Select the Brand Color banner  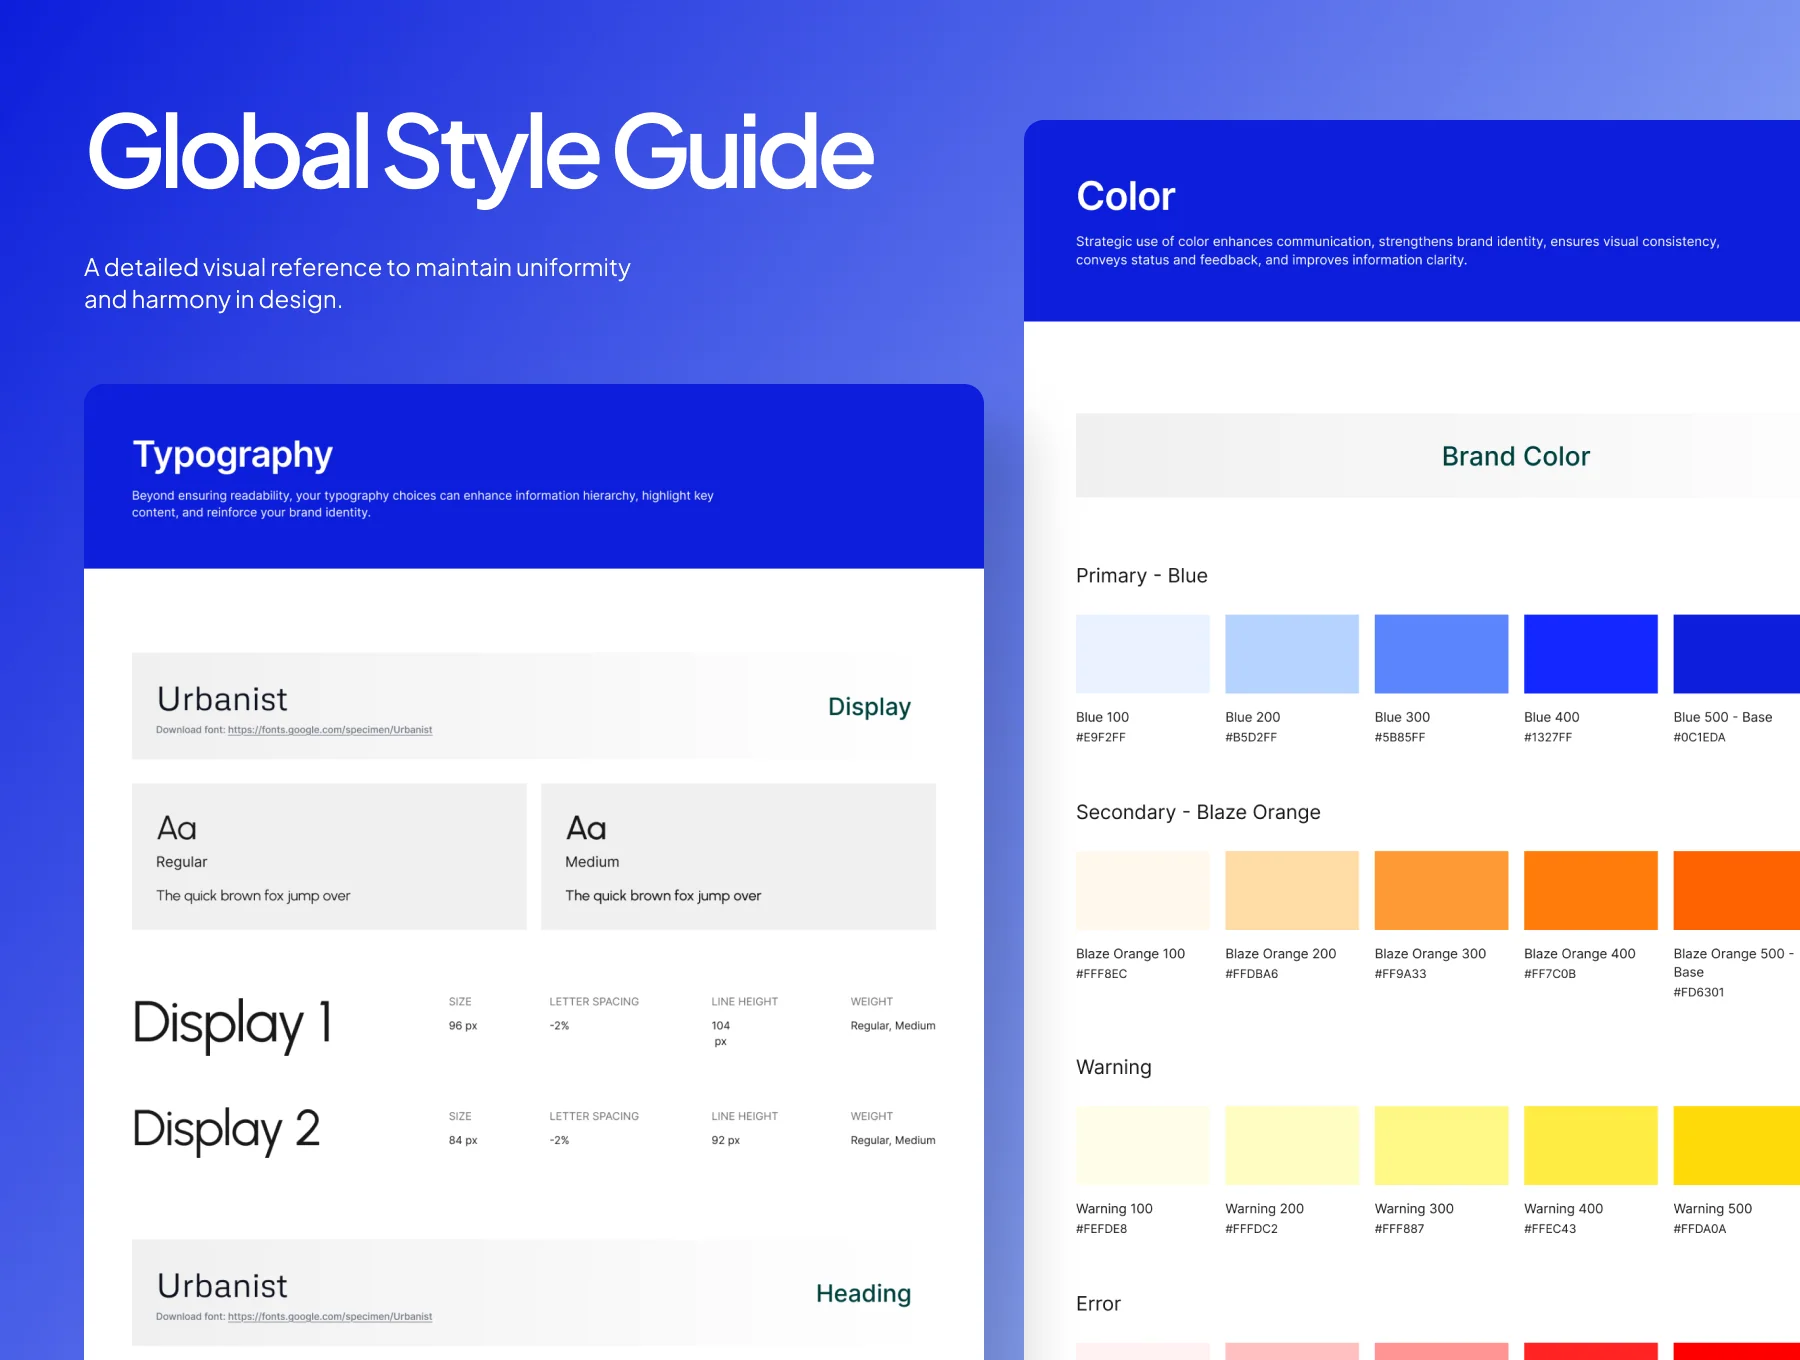[1438, 456]
